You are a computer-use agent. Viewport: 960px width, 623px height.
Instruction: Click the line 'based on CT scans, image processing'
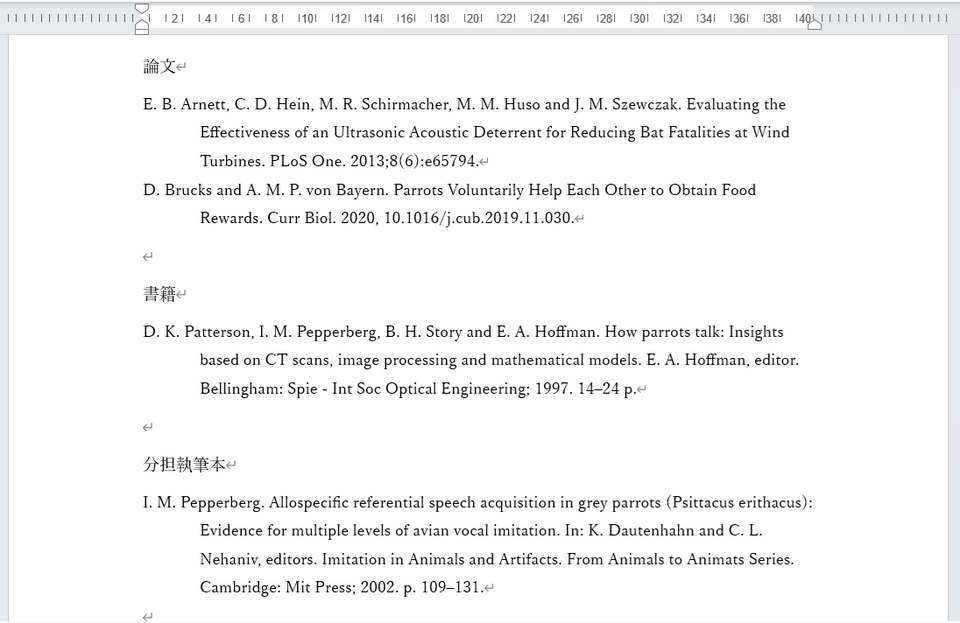(499, 360)
